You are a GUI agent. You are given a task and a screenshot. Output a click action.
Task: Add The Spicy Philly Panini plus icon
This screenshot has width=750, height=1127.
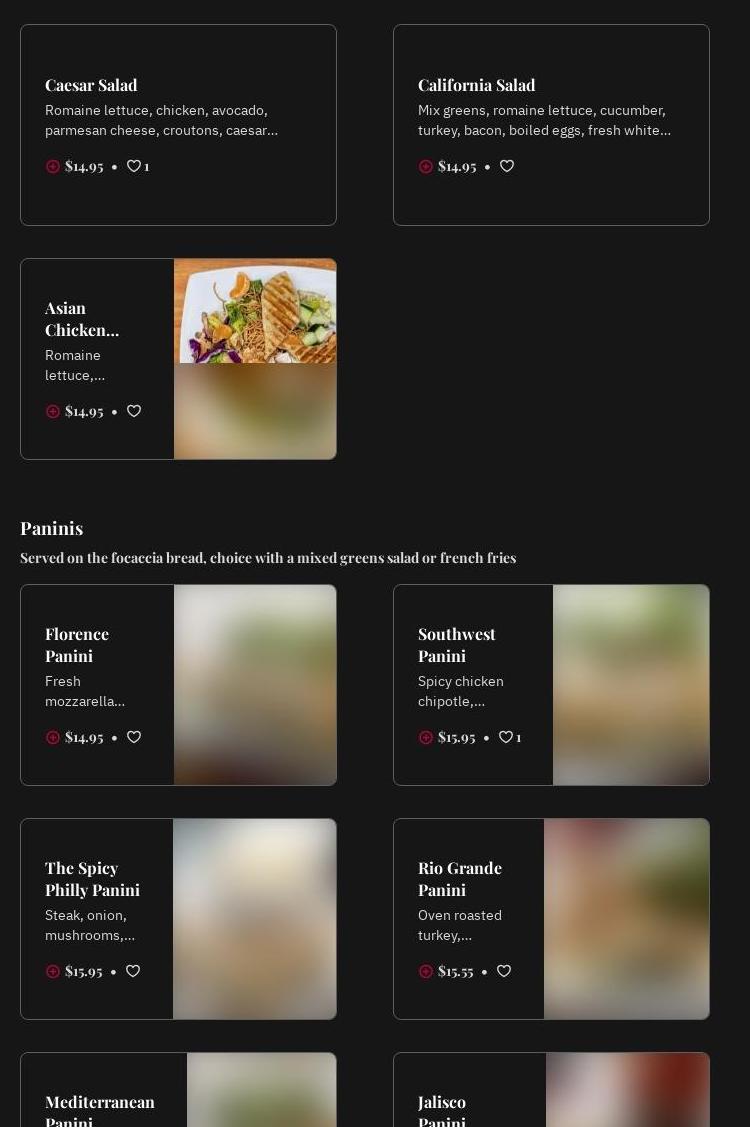(52, 972)
